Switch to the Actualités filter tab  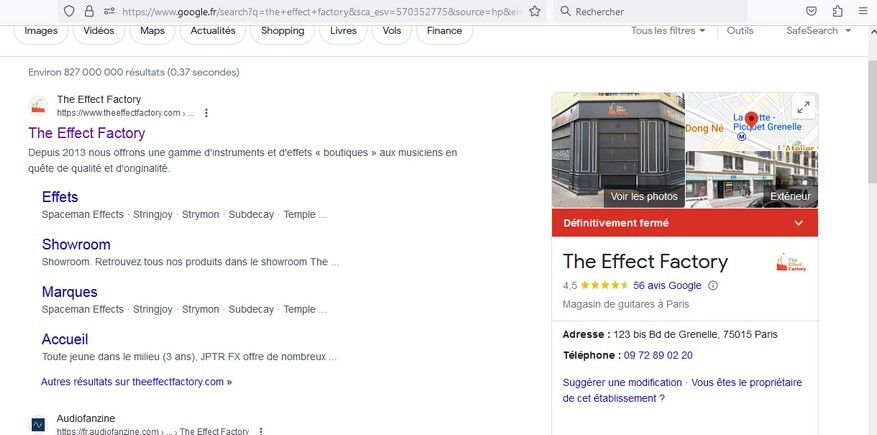click(x=213, y=31)
